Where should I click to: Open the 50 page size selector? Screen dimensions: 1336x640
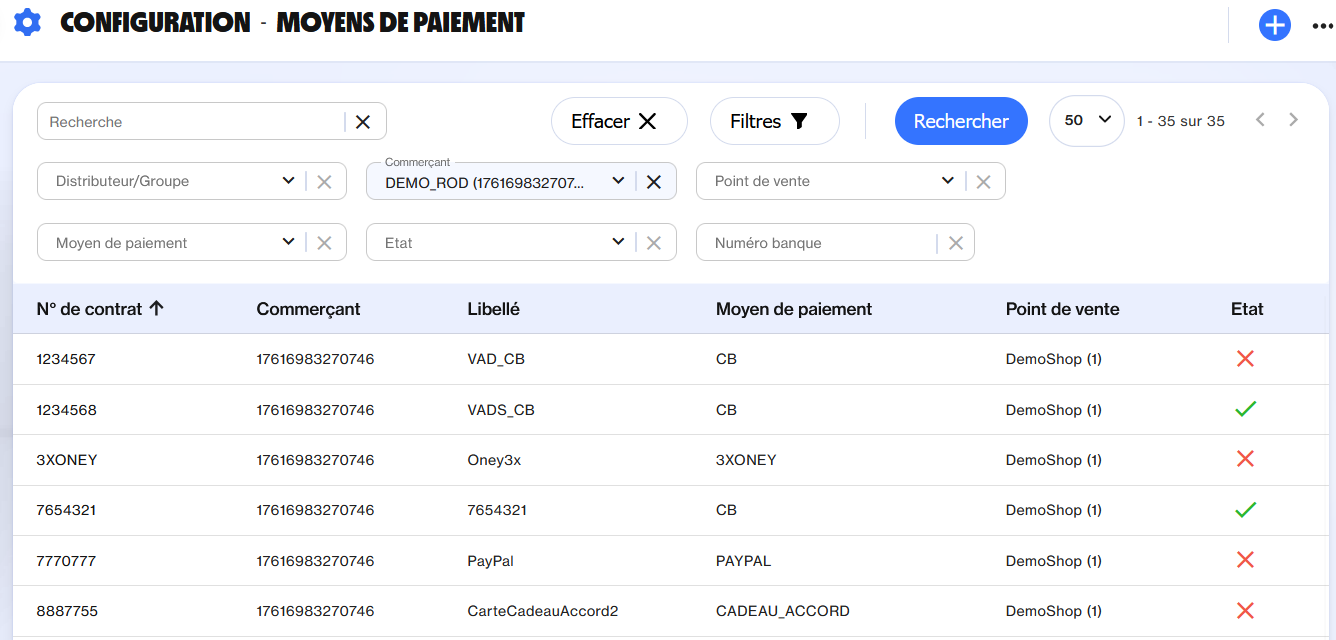(x=1087, y=120)
